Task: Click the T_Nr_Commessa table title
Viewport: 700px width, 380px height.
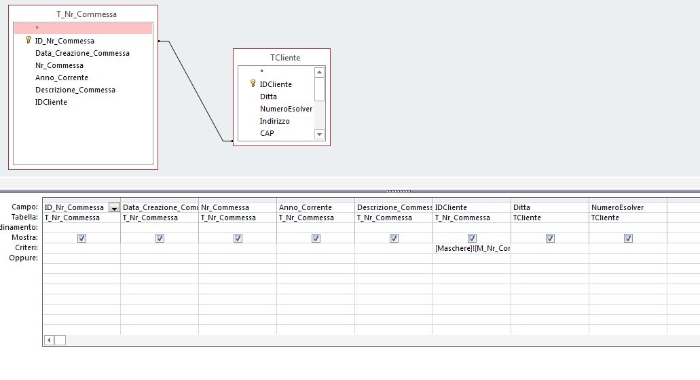Action: (86, 14)
